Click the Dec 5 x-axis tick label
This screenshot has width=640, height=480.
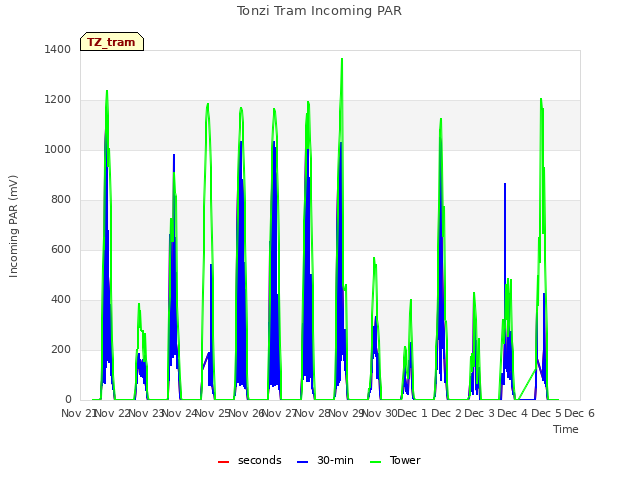point(546,413)
